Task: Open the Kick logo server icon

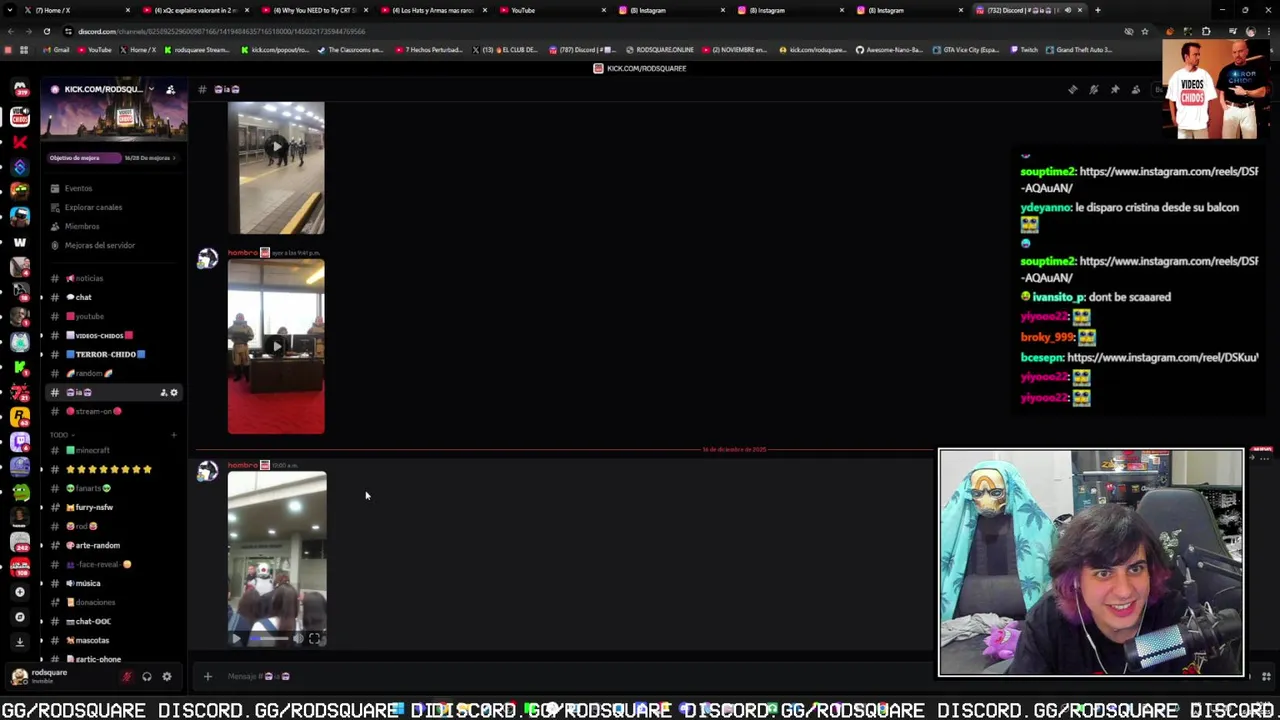Action: 20,366
